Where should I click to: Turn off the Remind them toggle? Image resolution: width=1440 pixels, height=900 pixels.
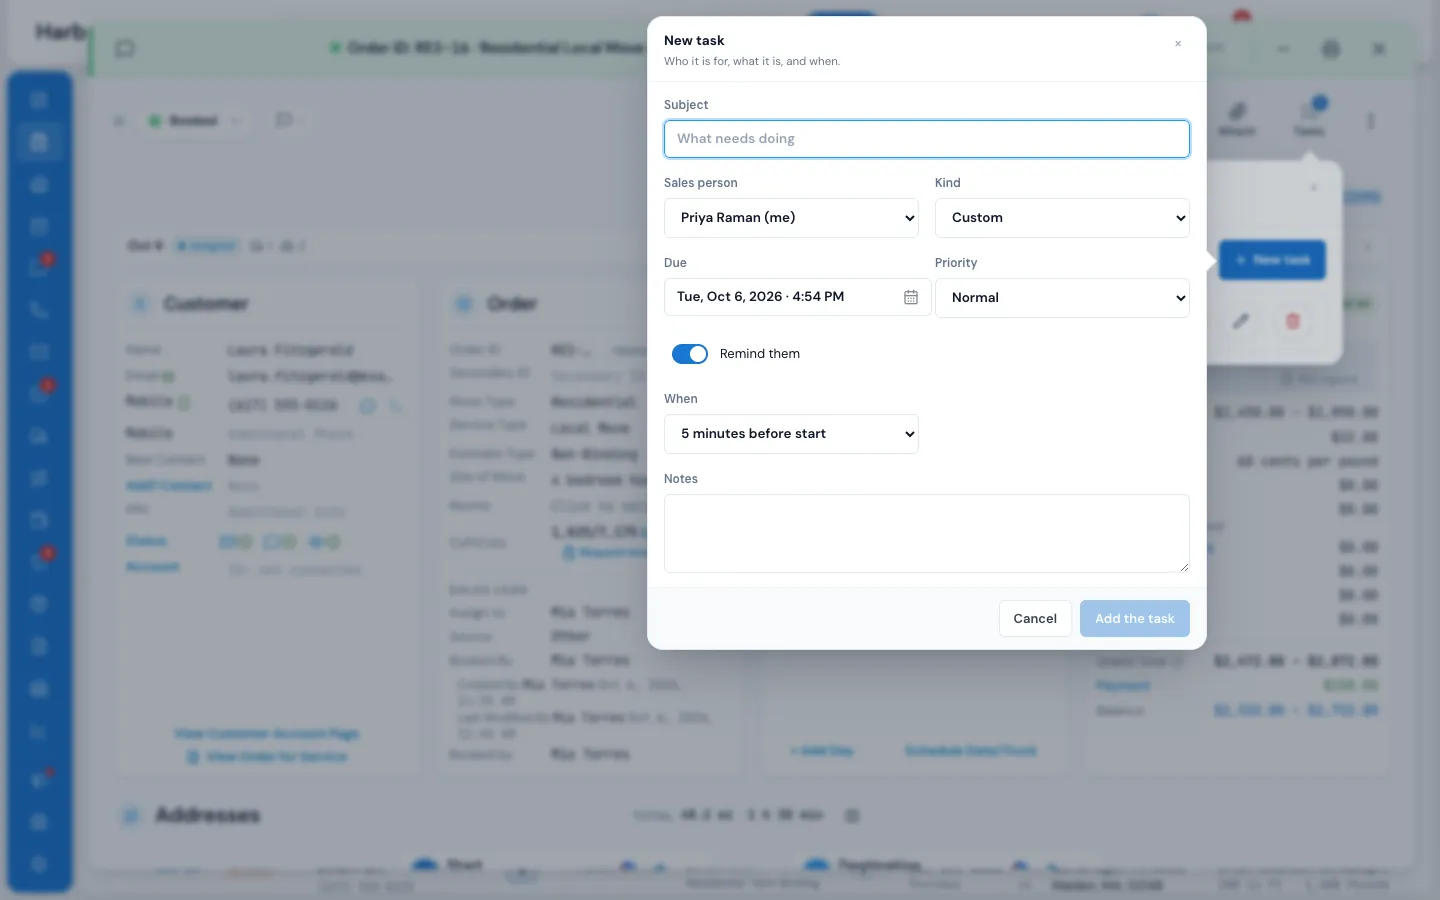[x=690, y=354]
